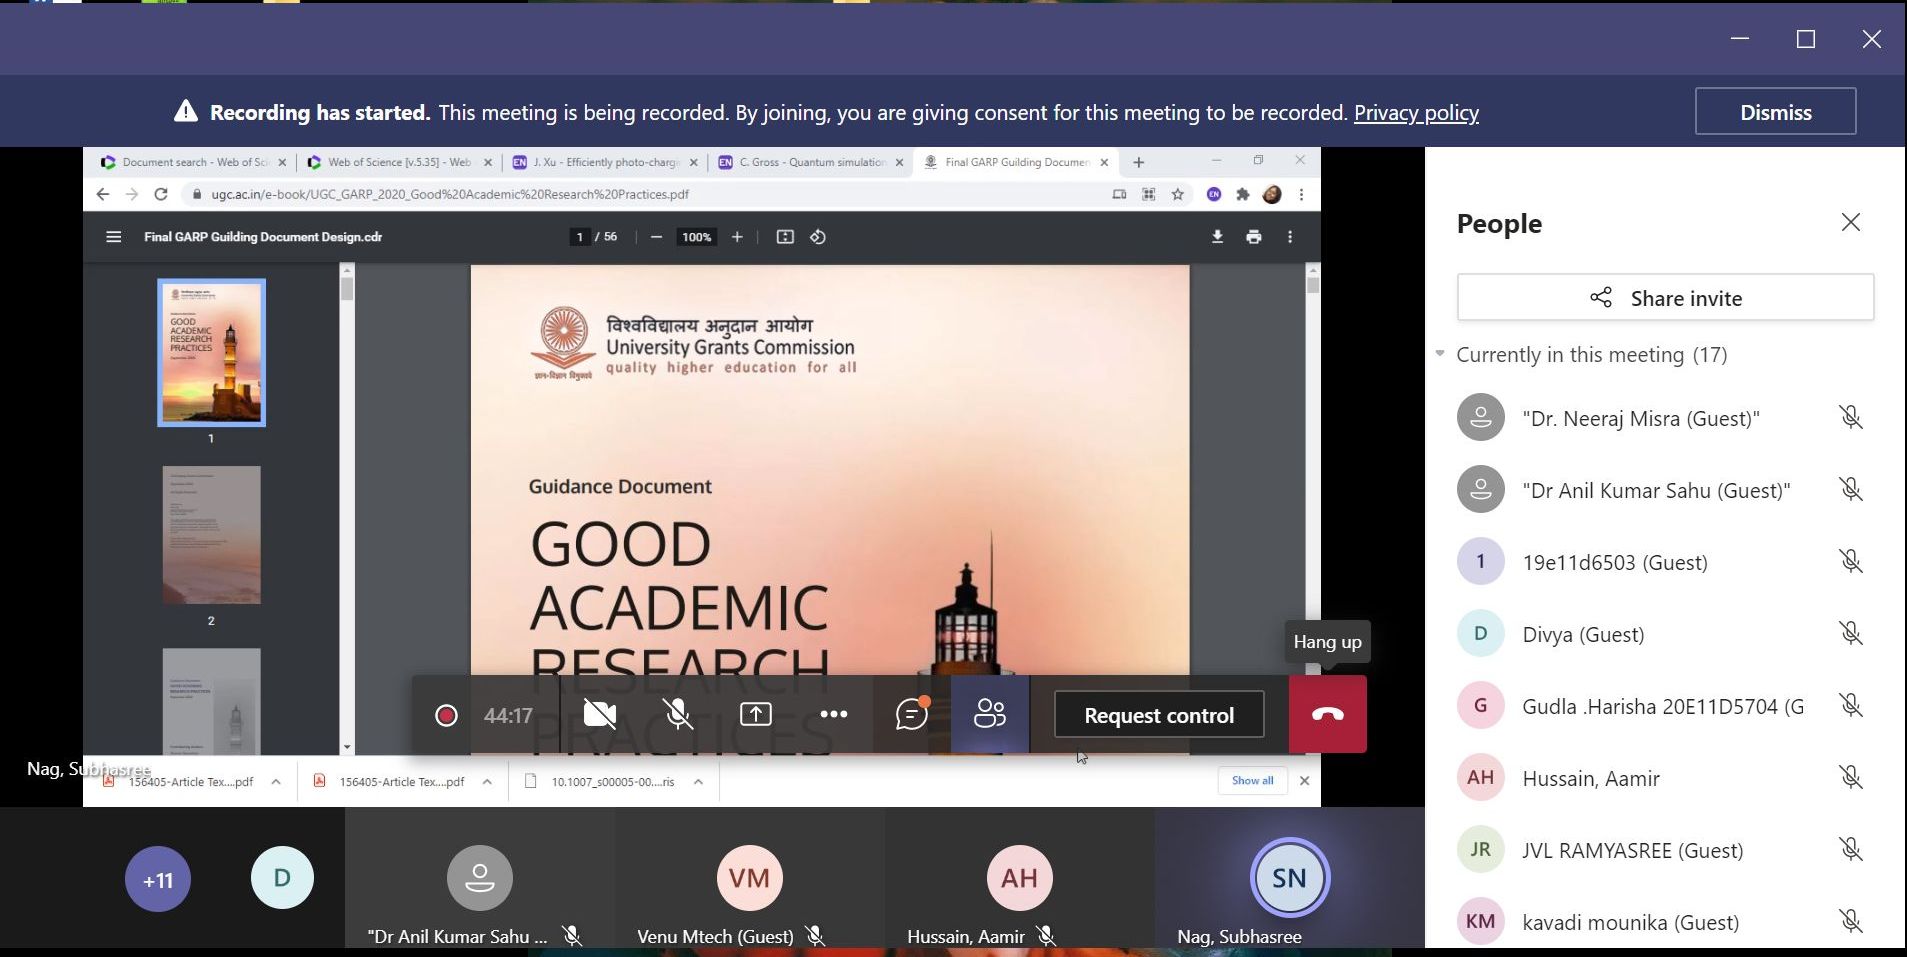Unmute the microphone
The width and height of the screenshot is (1907, 957).
(678, 714)
